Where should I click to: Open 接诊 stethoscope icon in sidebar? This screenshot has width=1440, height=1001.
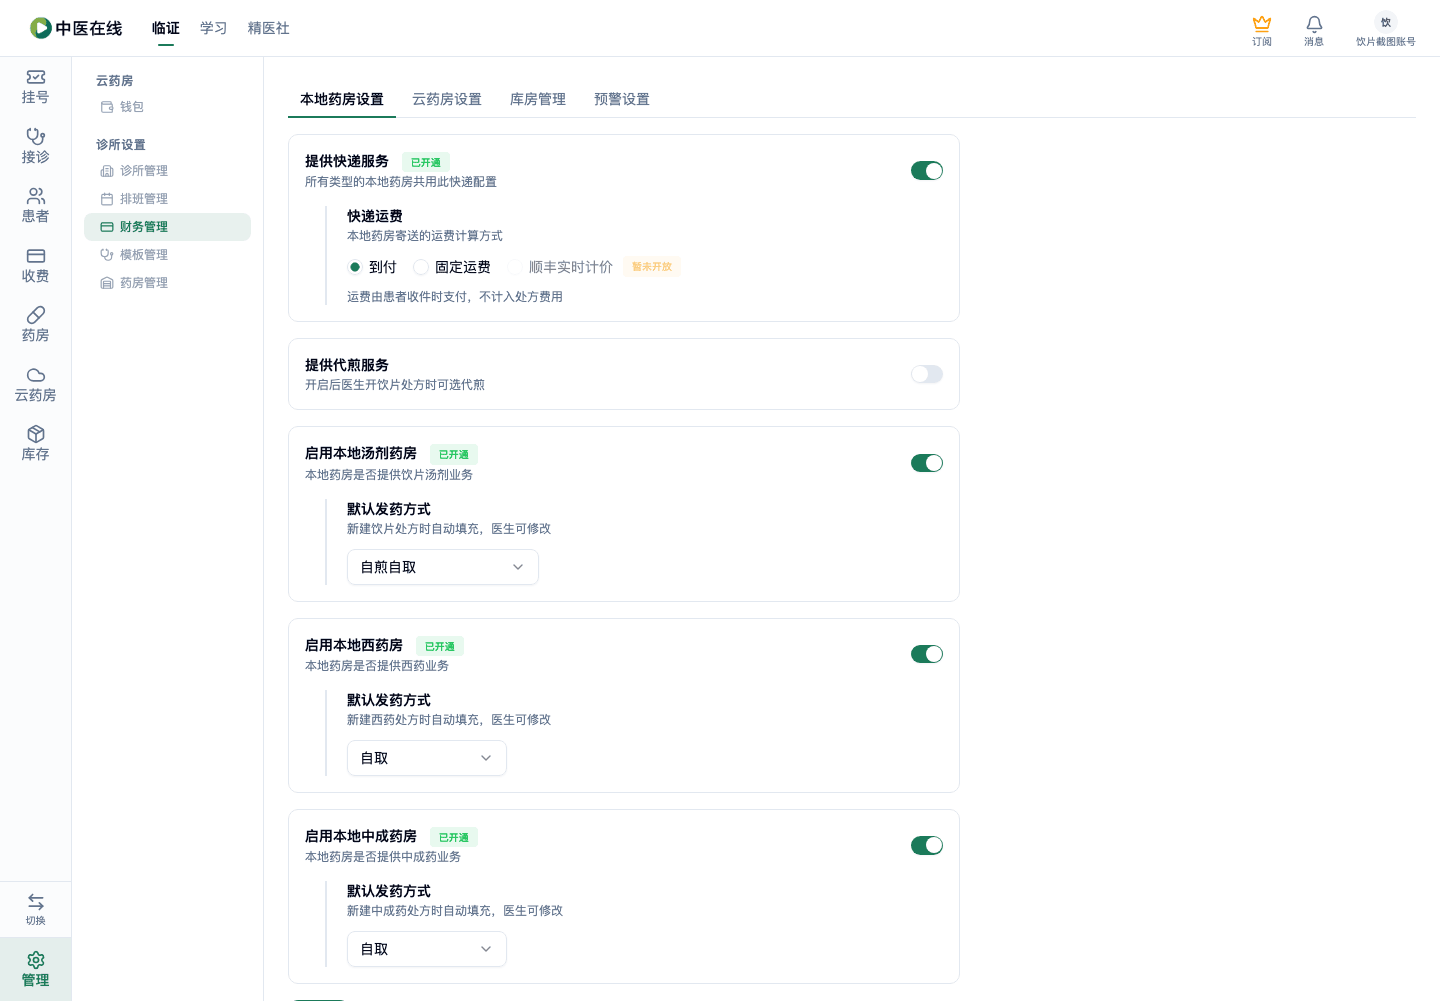[36, 136]
